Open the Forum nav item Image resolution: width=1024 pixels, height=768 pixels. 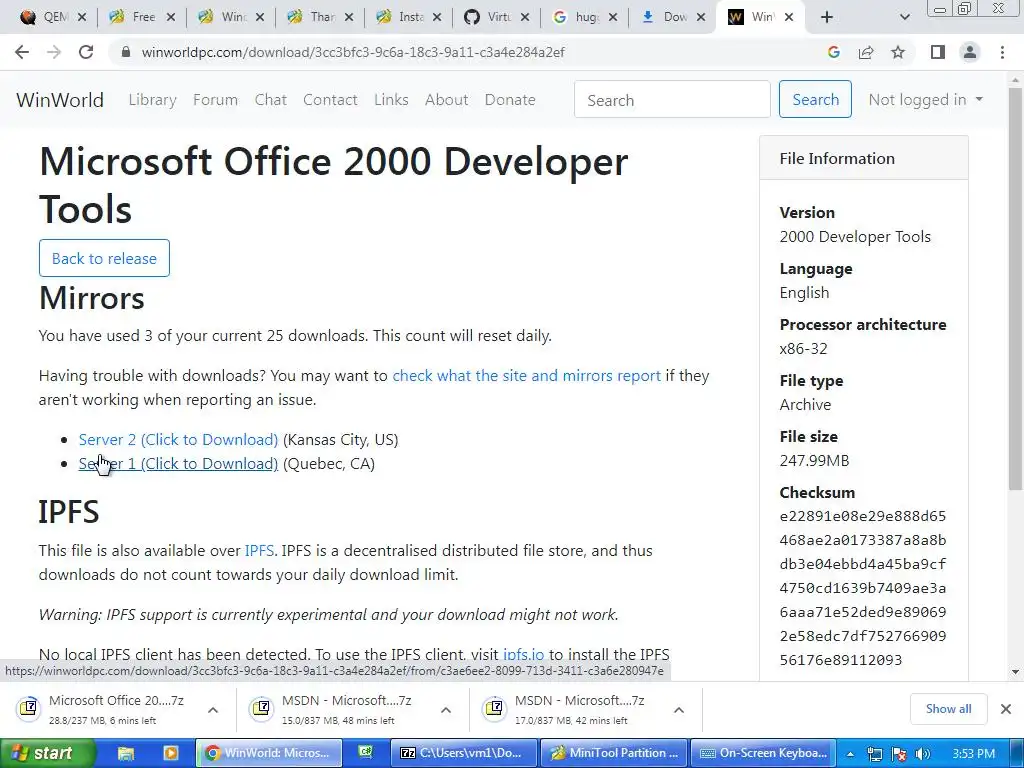point(216,100)
